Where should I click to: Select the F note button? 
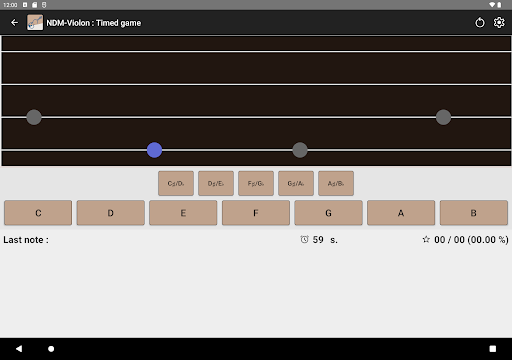pos(256,213)
